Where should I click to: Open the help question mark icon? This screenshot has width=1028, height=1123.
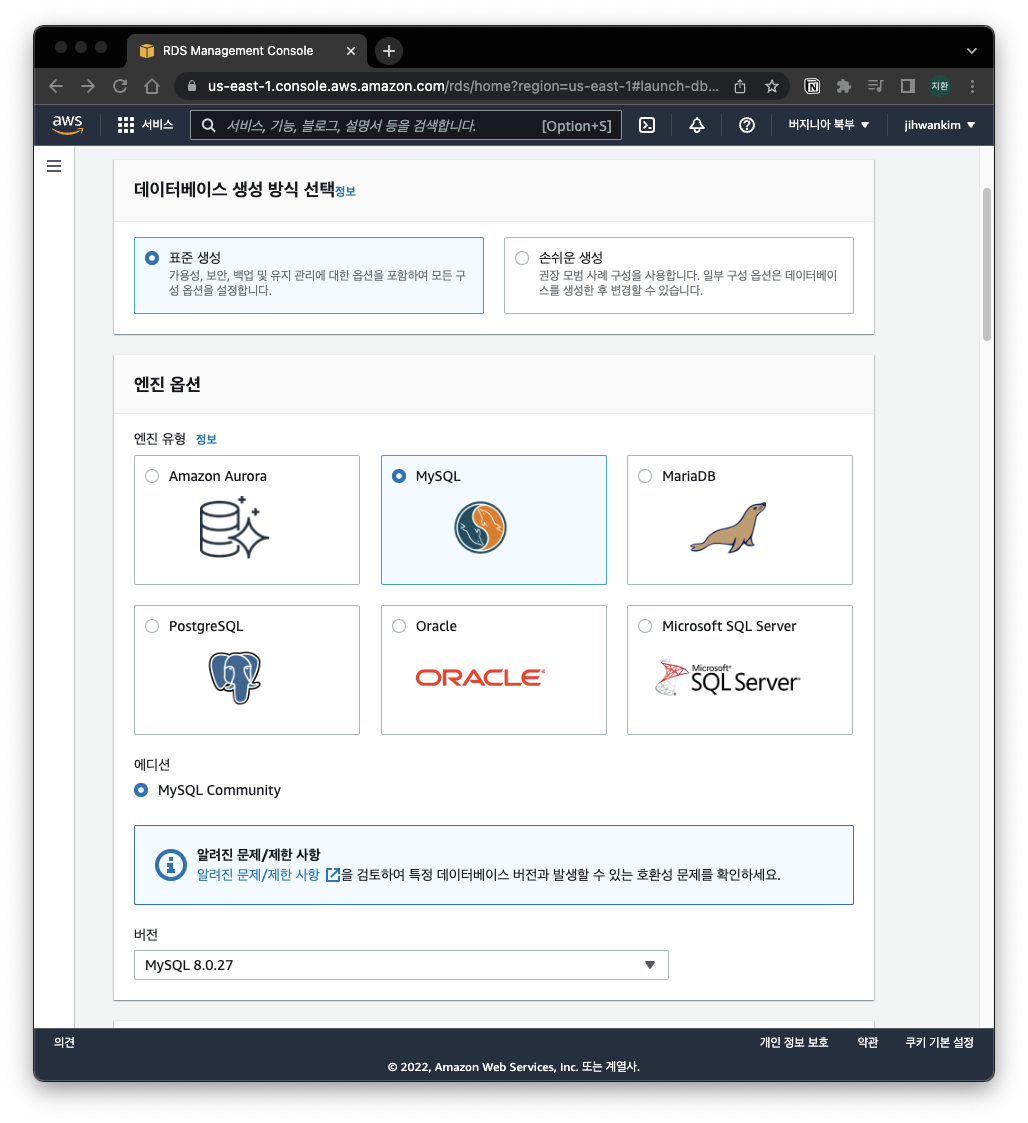coord(746,125)
